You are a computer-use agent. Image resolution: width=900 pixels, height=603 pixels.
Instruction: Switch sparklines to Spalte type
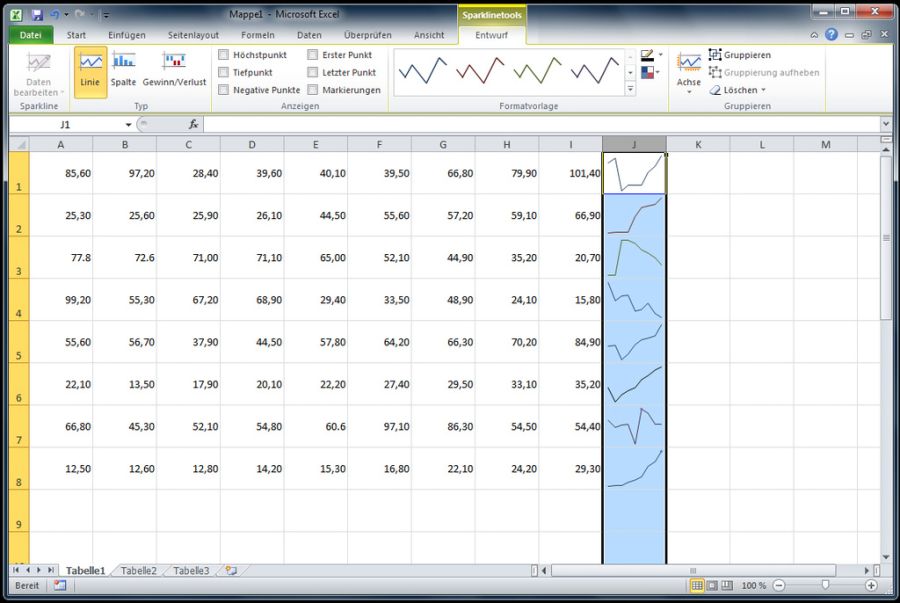(122, 72)
